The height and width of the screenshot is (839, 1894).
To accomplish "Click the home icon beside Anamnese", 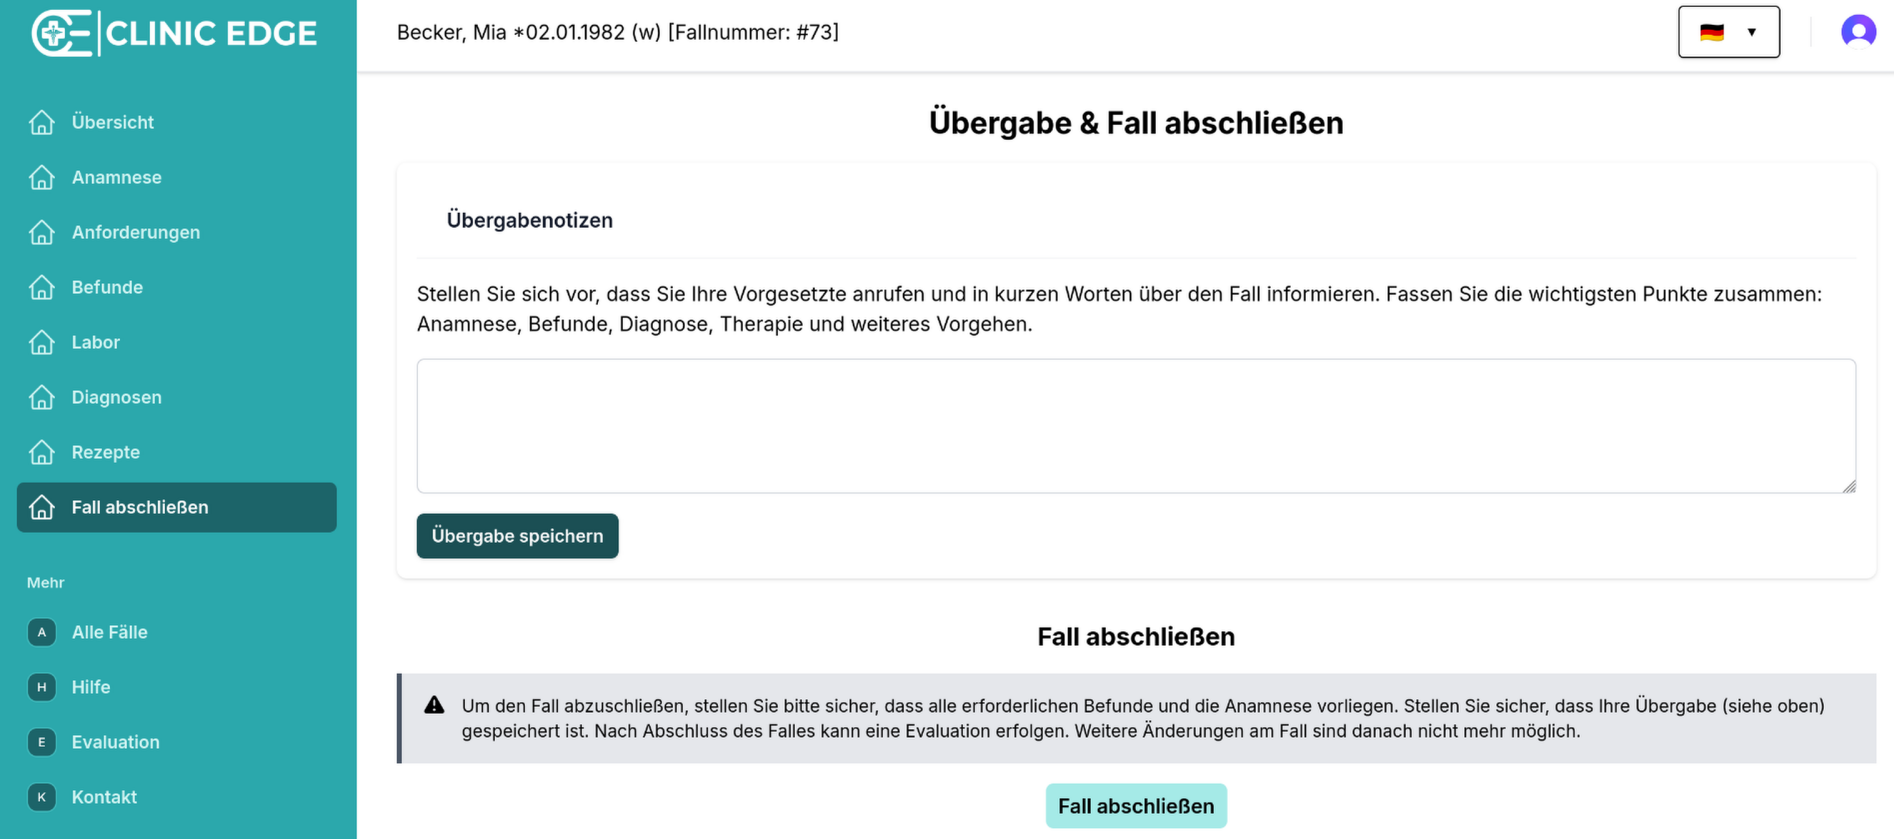I will [42, 177].
